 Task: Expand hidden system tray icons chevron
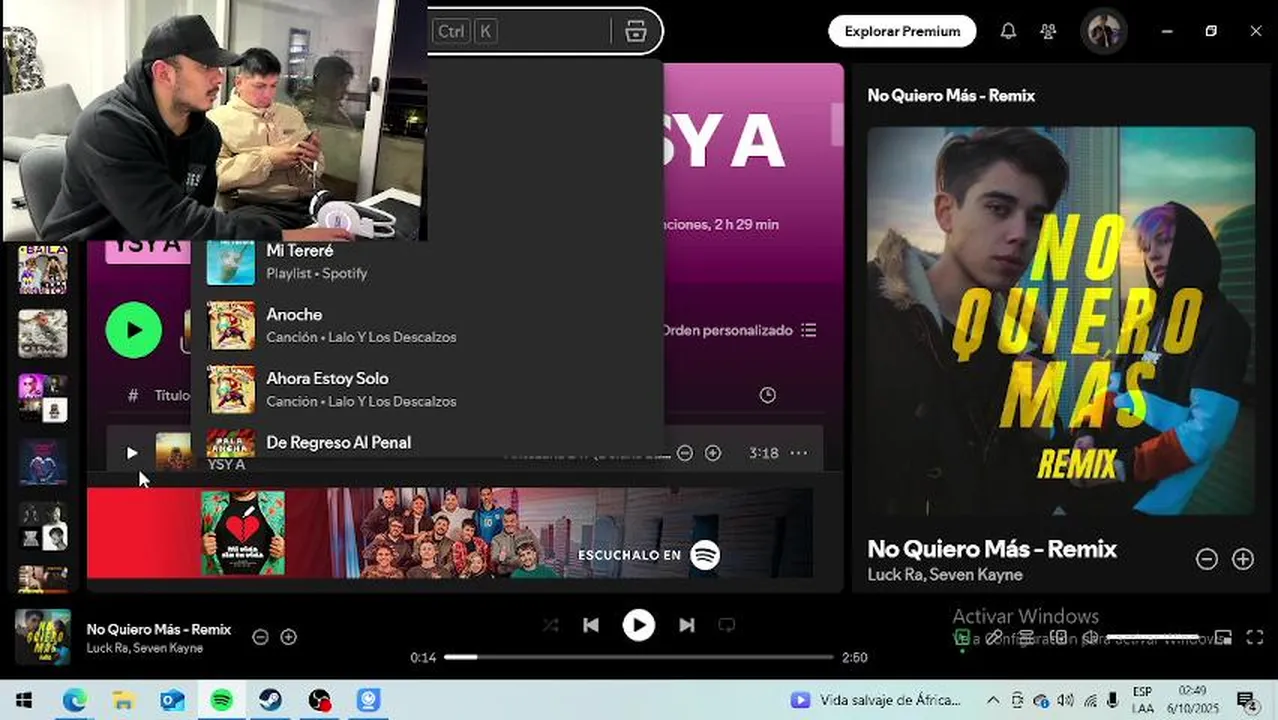click(x=993, y=700)
